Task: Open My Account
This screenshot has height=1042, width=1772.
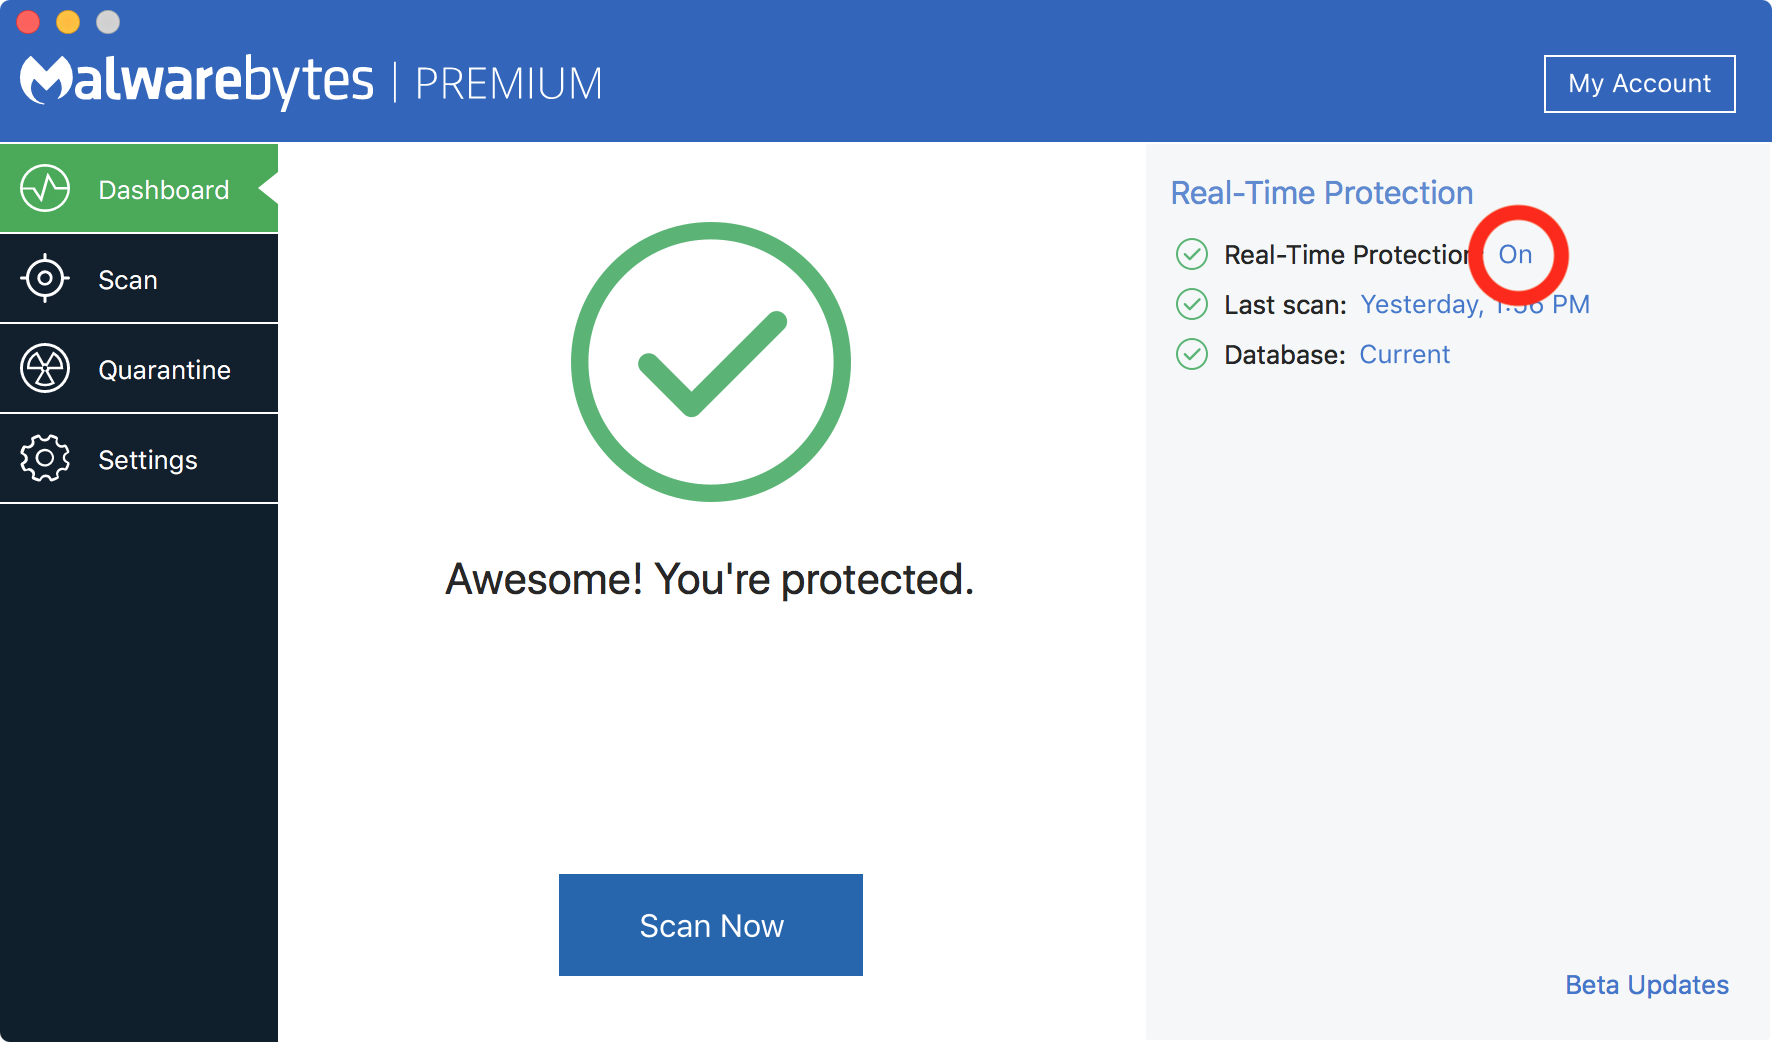Action: pos(1639,84)
